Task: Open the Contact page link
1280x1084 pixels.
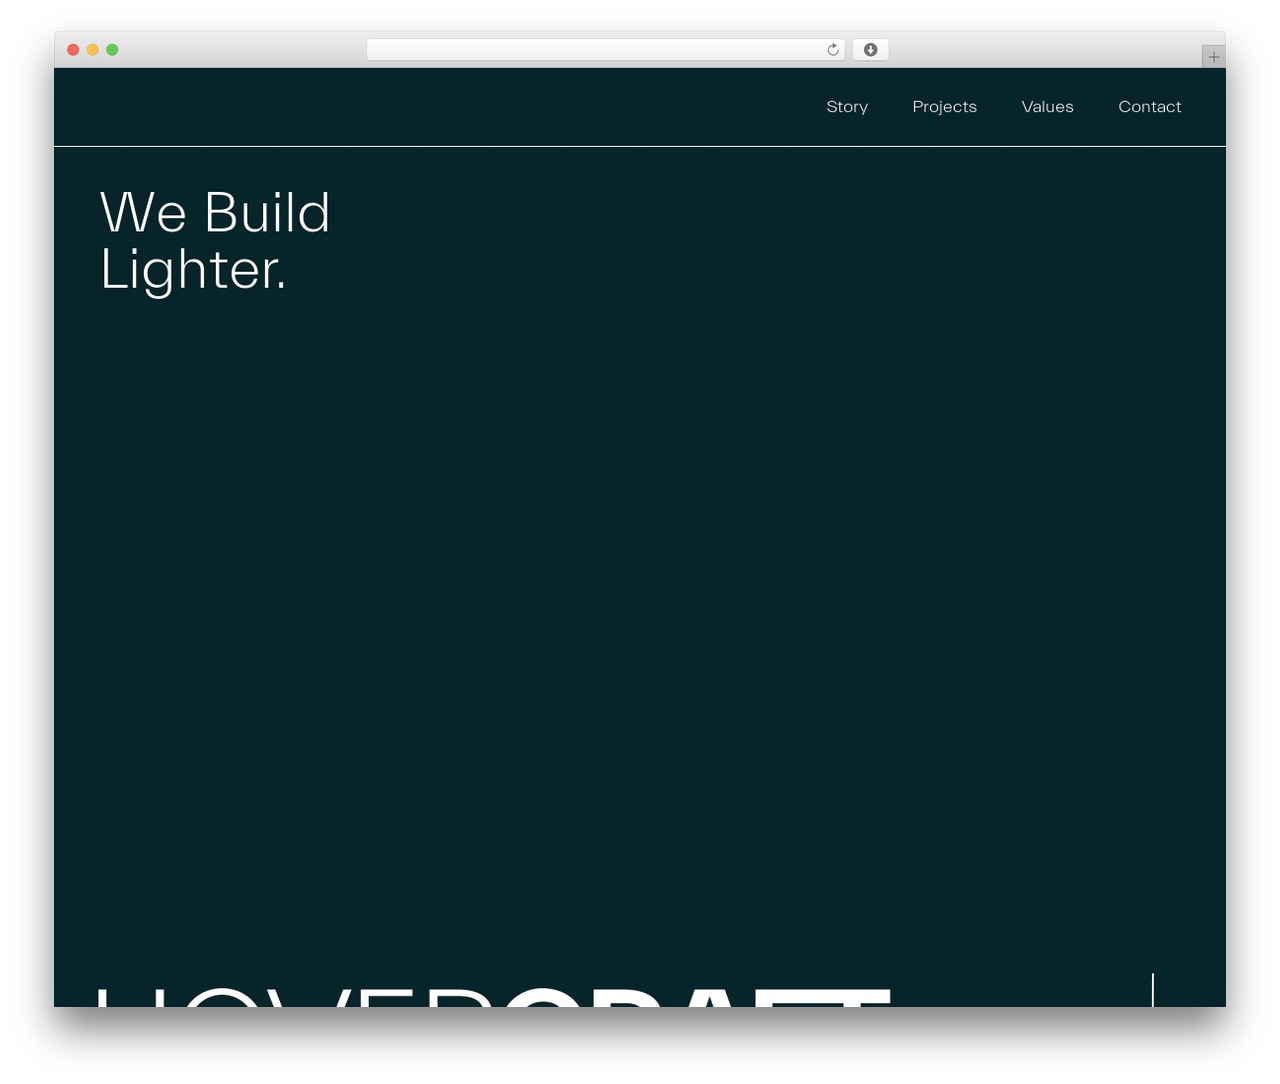Action: 1149,107
